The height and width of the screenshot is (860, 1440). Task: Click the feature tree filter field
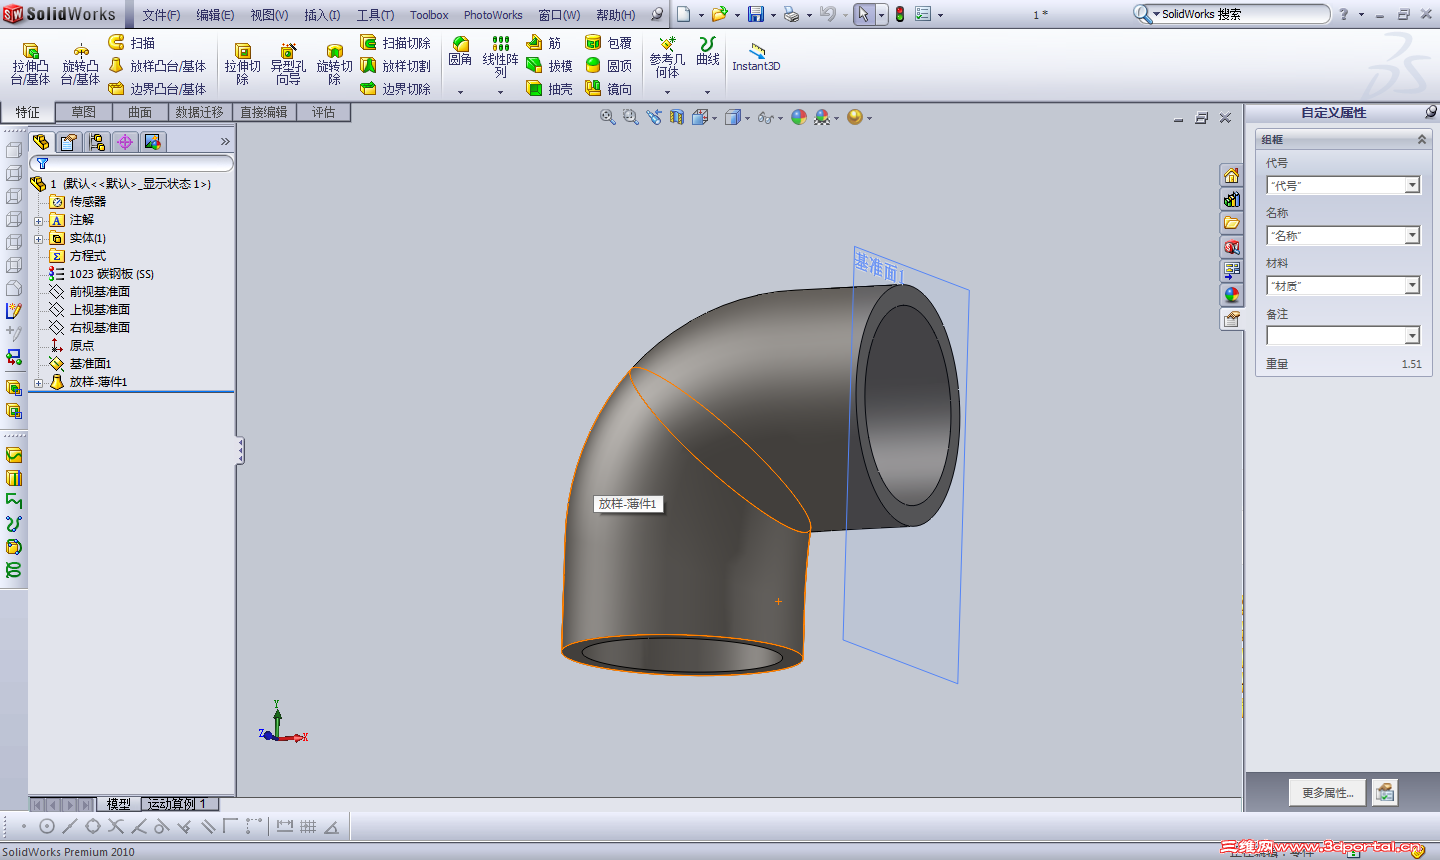(132, 163)
